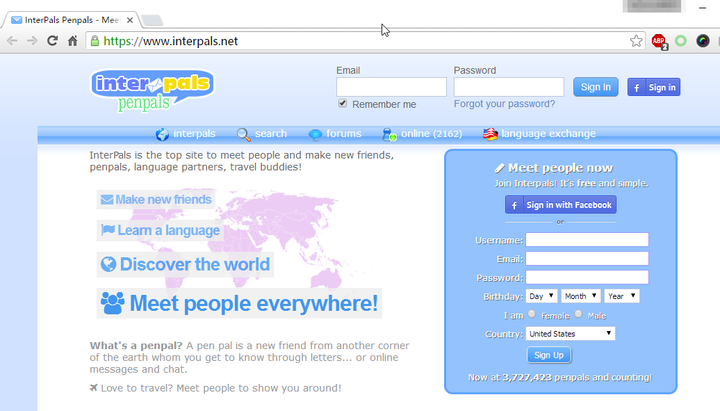
Task: Bookmark this page with star icon
Action: pyautogui.click(x=636, y=41)
